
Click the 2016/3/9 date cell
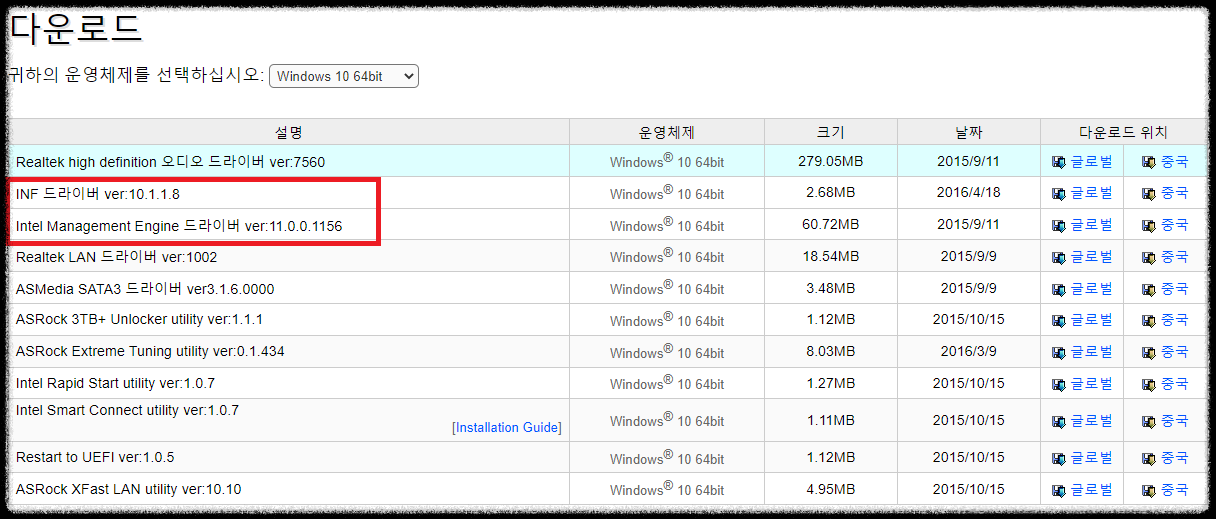[x=969, y=352]
